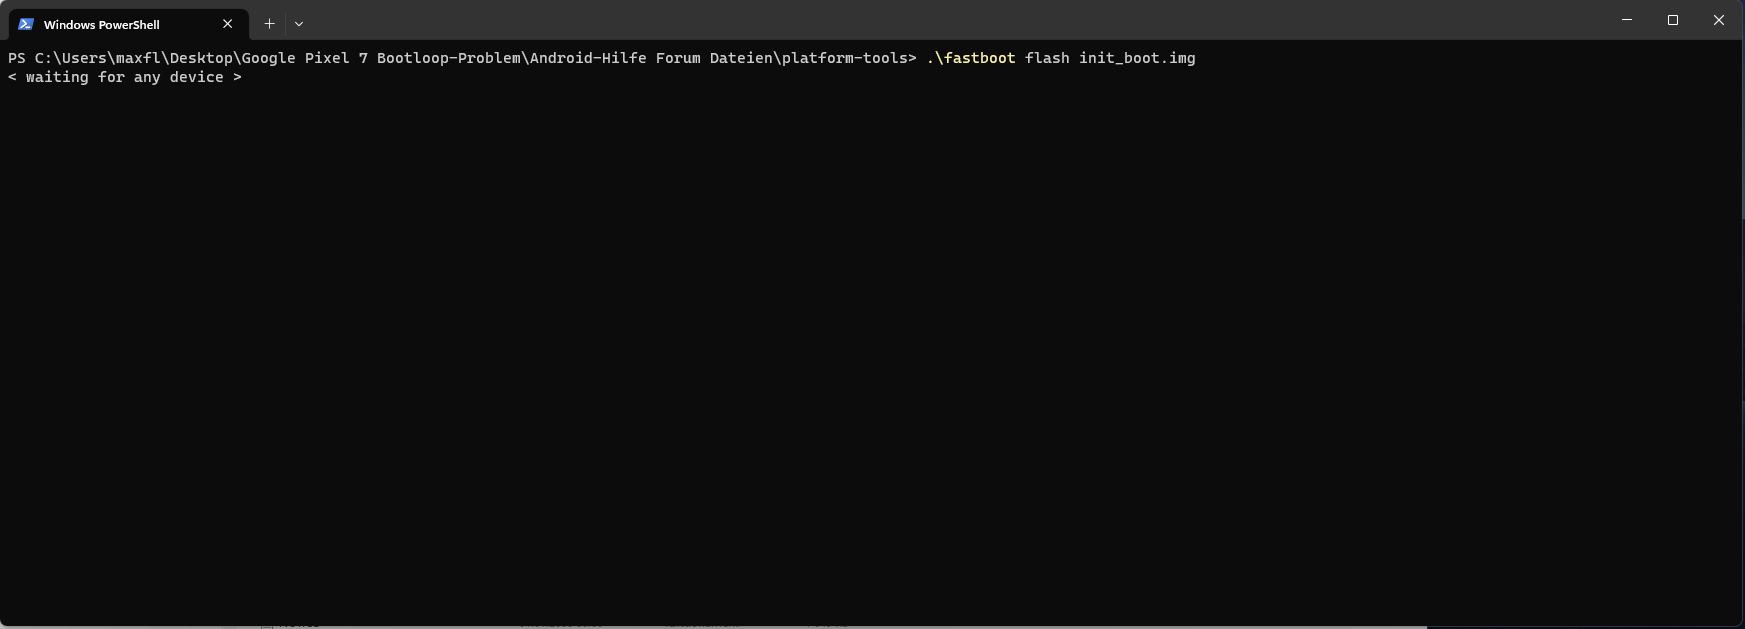The width and height of the screenshot is (1745, 629).
Task: Open a new terminal tab
Action: (269, 24)
